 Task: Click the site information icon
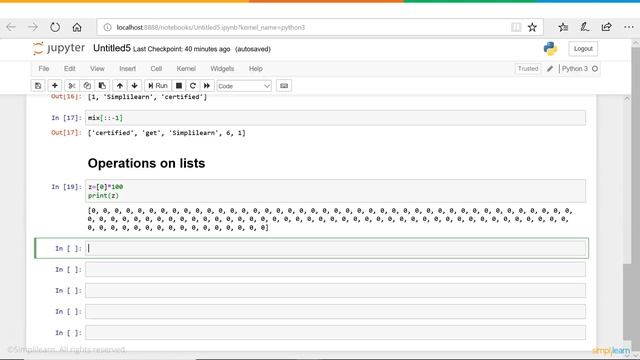pos(107,27)
